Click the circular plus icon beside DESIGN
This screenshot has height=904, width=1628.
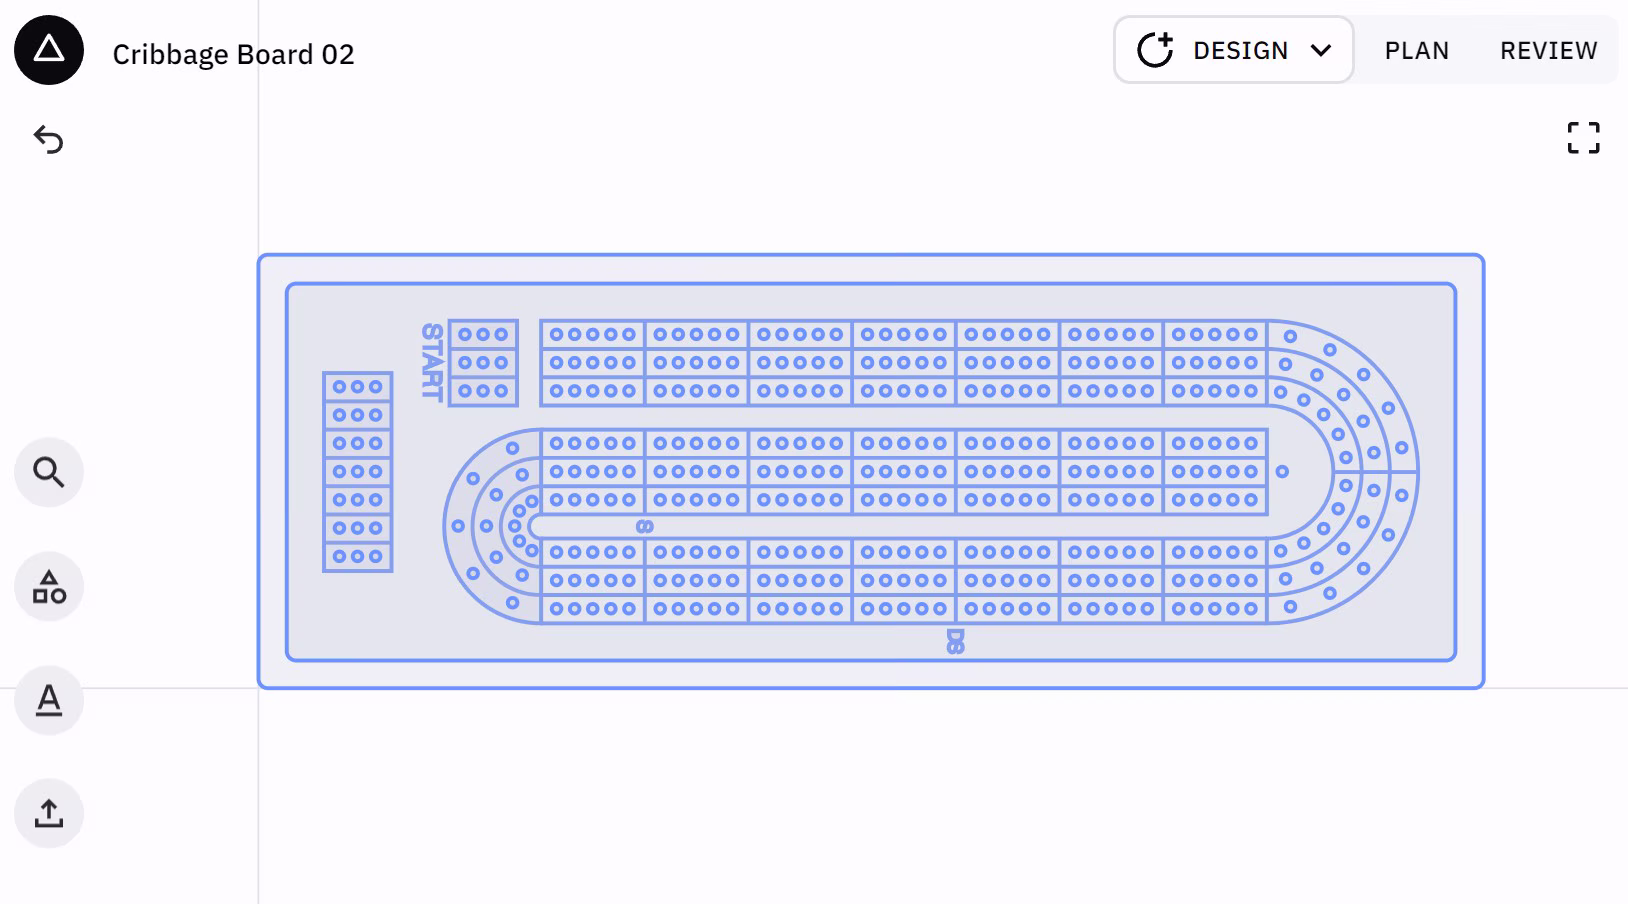pos(1155,50)
